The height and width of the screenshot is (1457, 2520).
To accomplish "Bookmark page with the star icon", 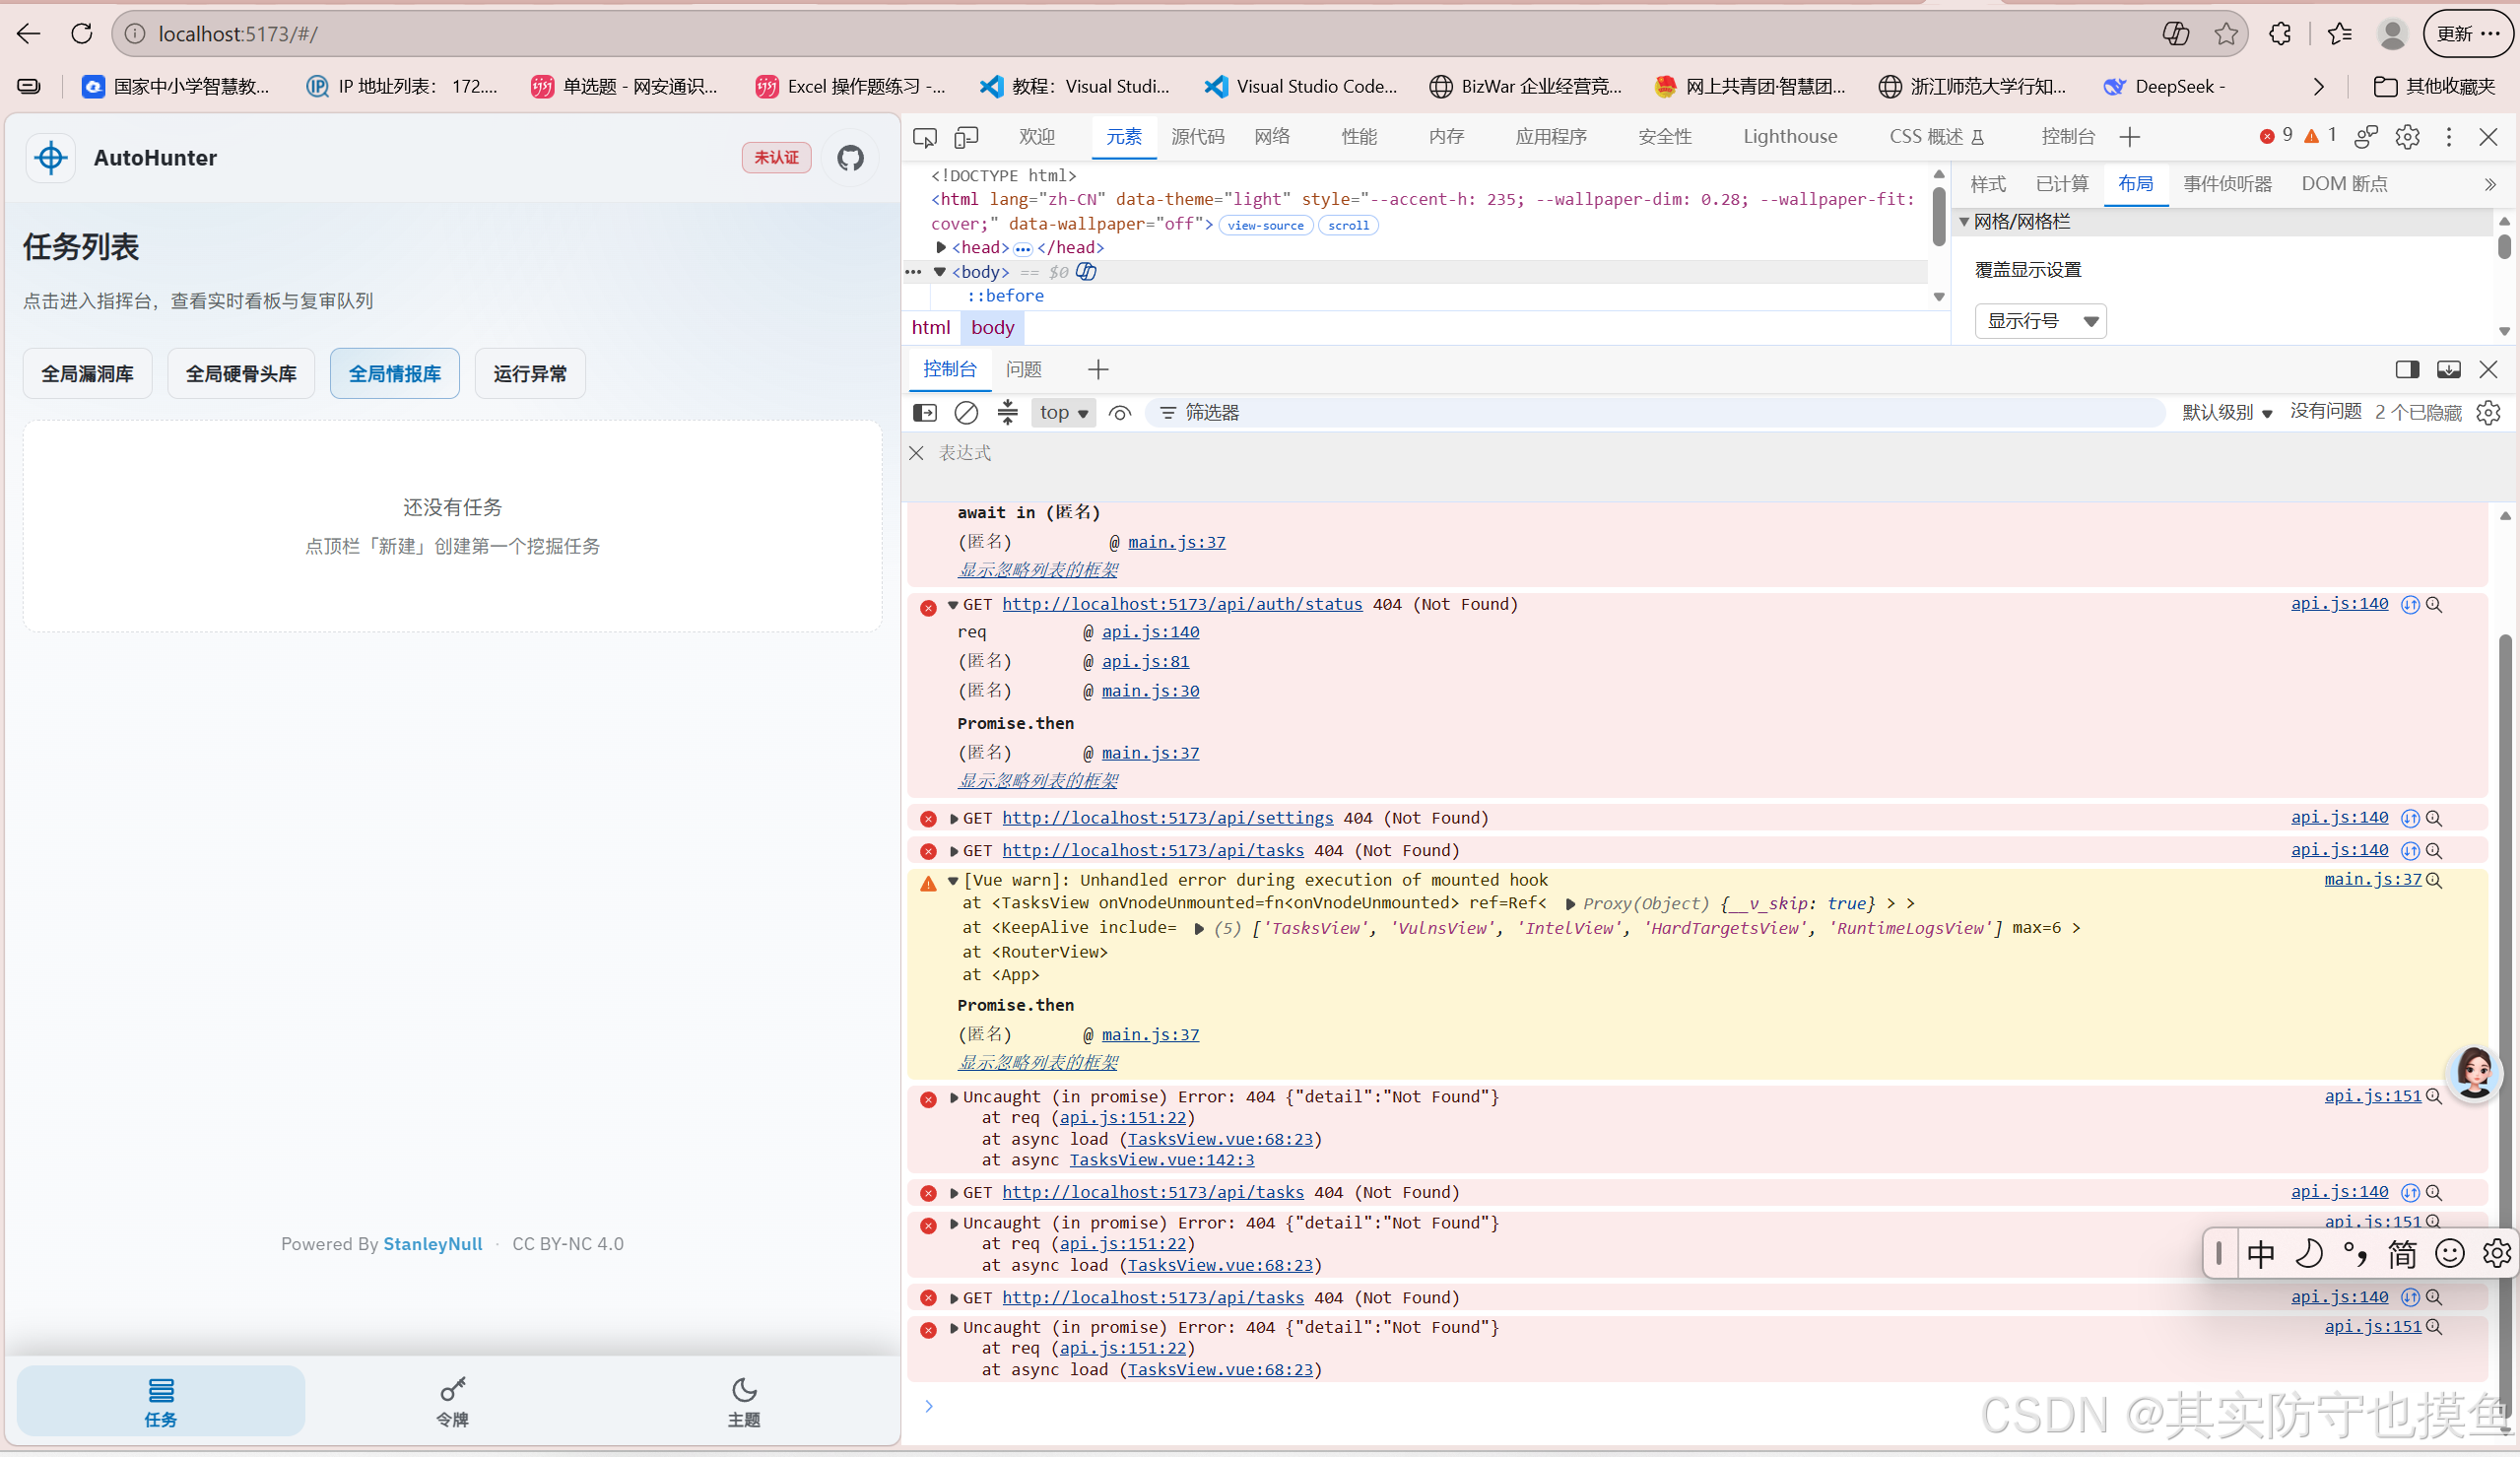I will tap(2226, 34).
